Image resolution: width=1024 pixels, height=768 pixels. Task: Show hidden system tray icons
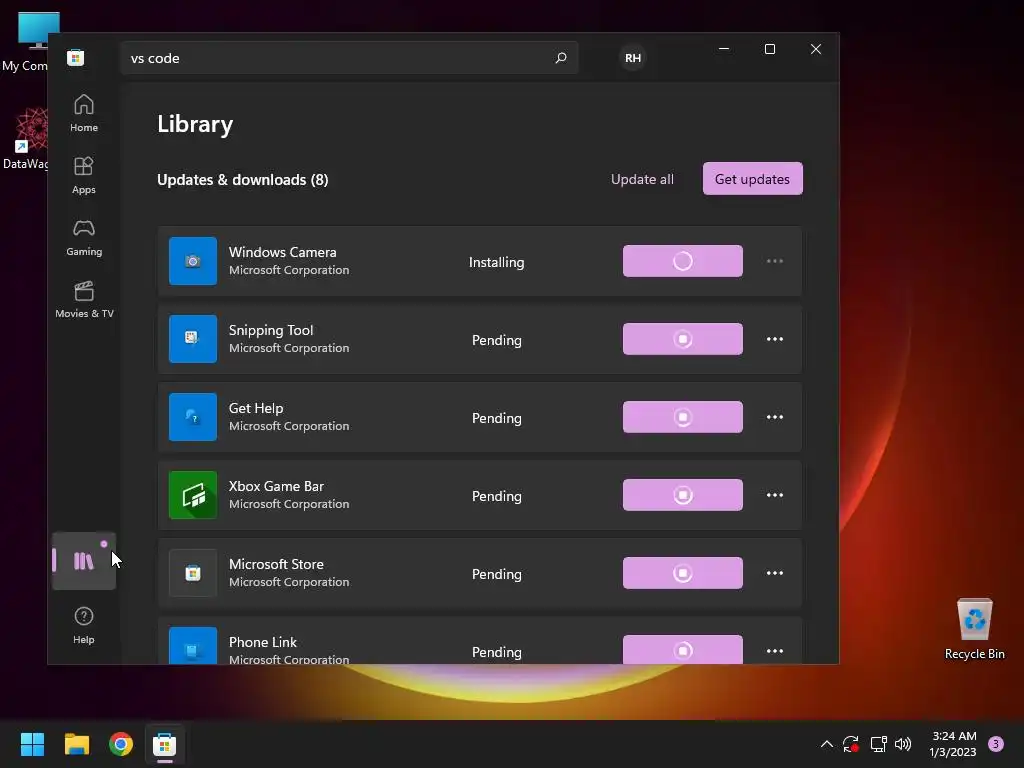coord(826,744)
